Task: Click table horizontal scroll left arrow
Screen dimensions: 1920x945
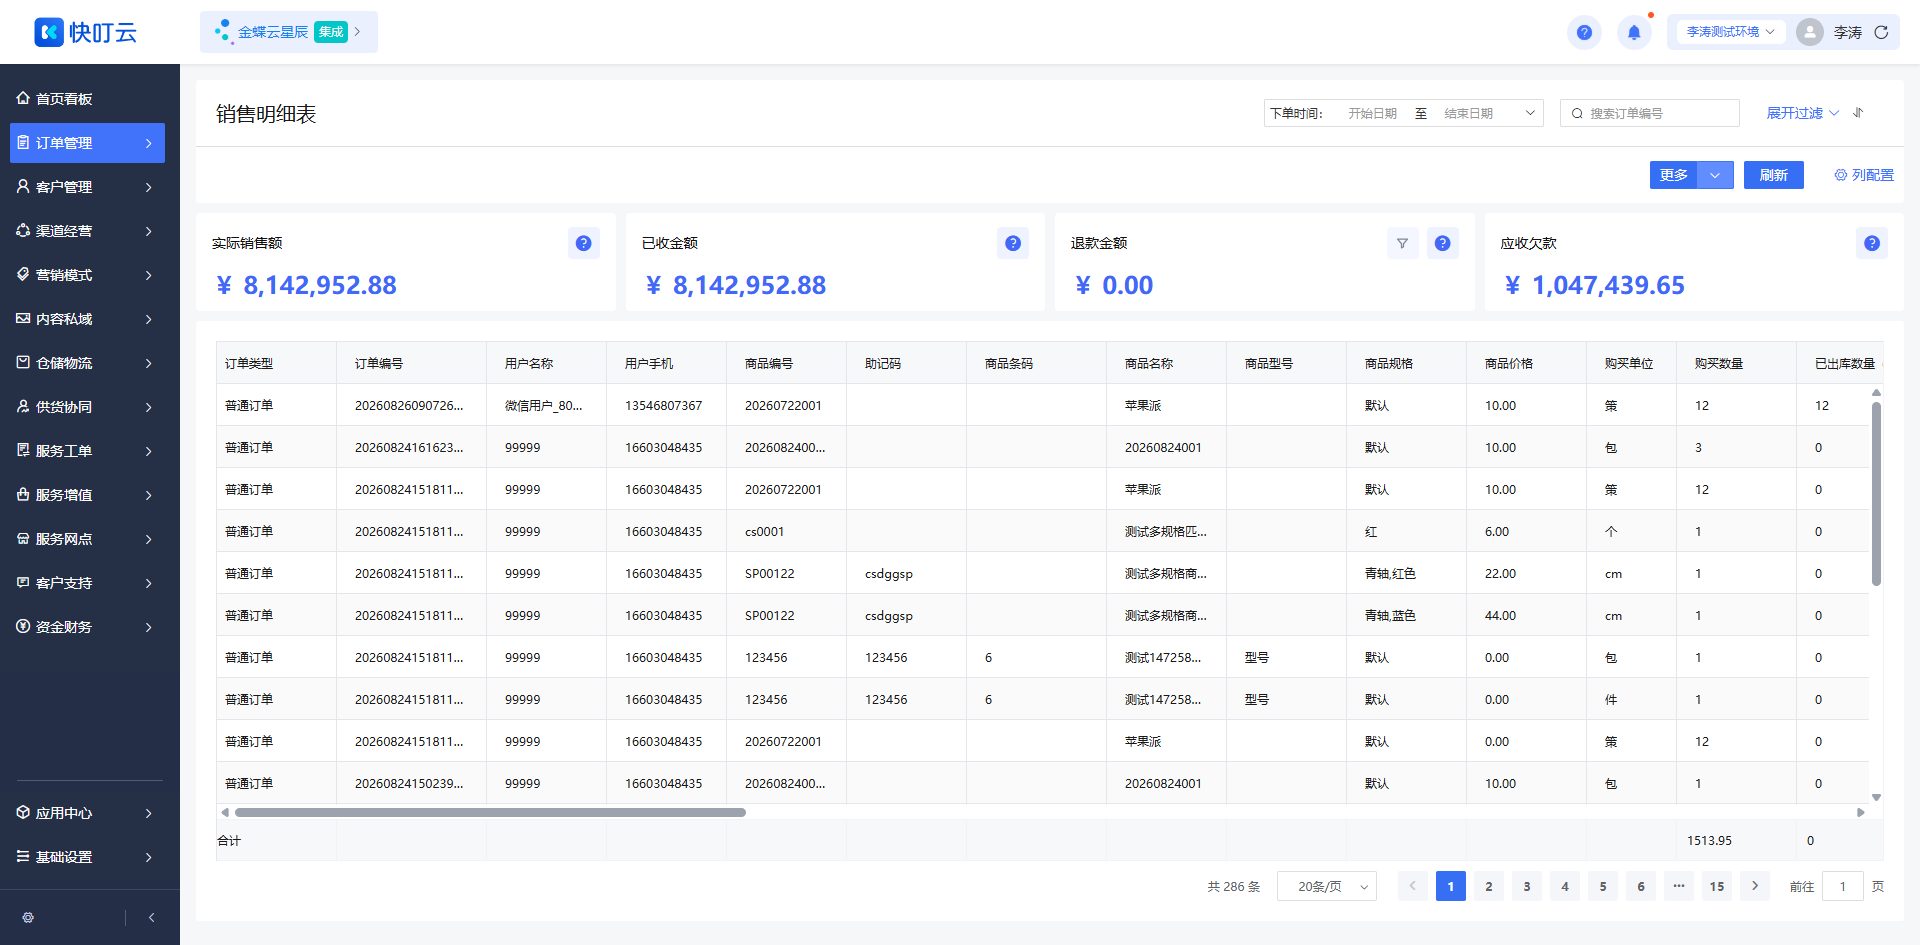Action: [x=225, y=812]
